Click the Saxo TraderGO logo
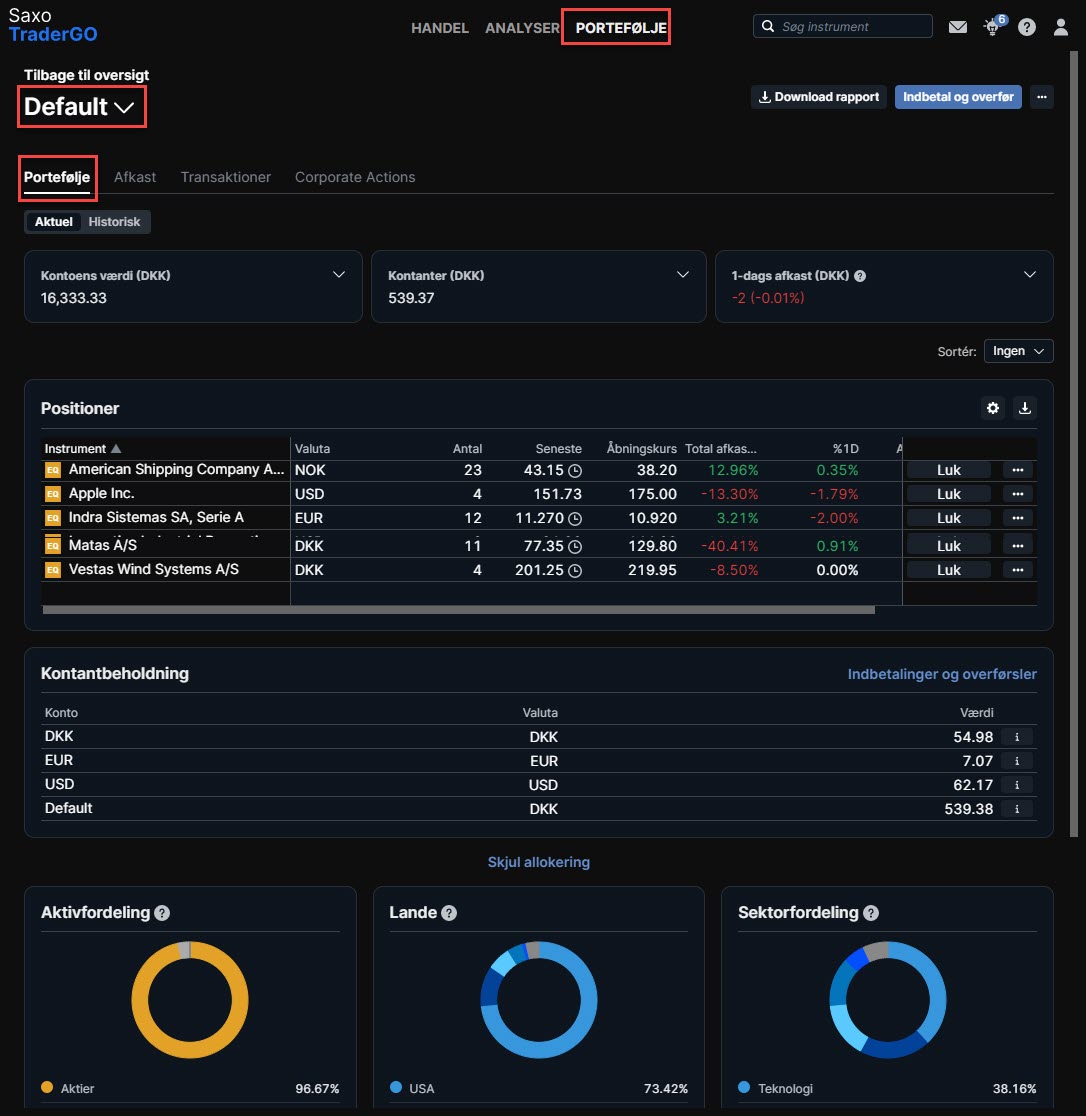Screen dimensions: 1086x1116 [x=53, y=26]
